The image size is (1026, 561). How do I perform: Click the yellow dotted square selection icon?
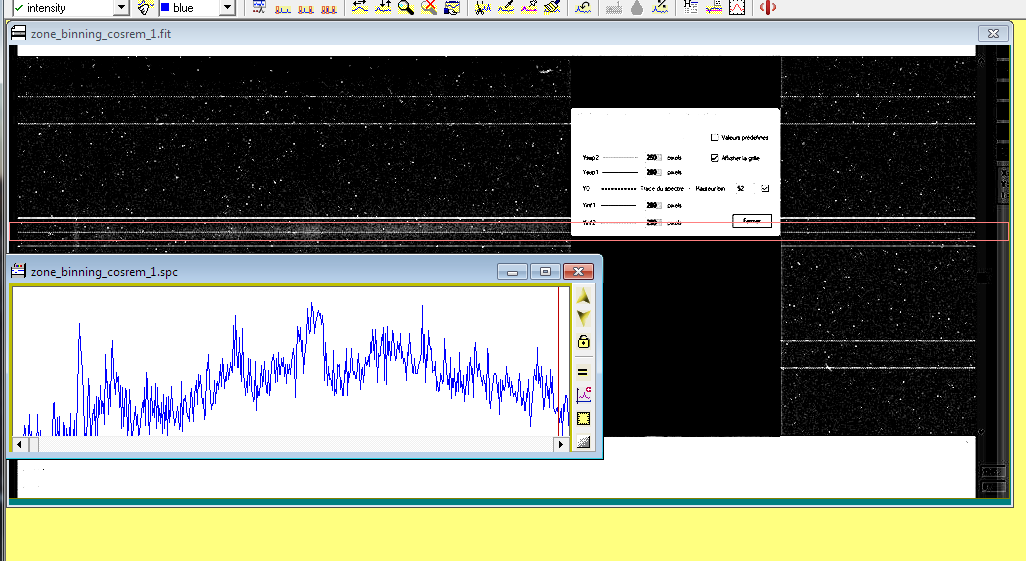click(x=583, y=419)
